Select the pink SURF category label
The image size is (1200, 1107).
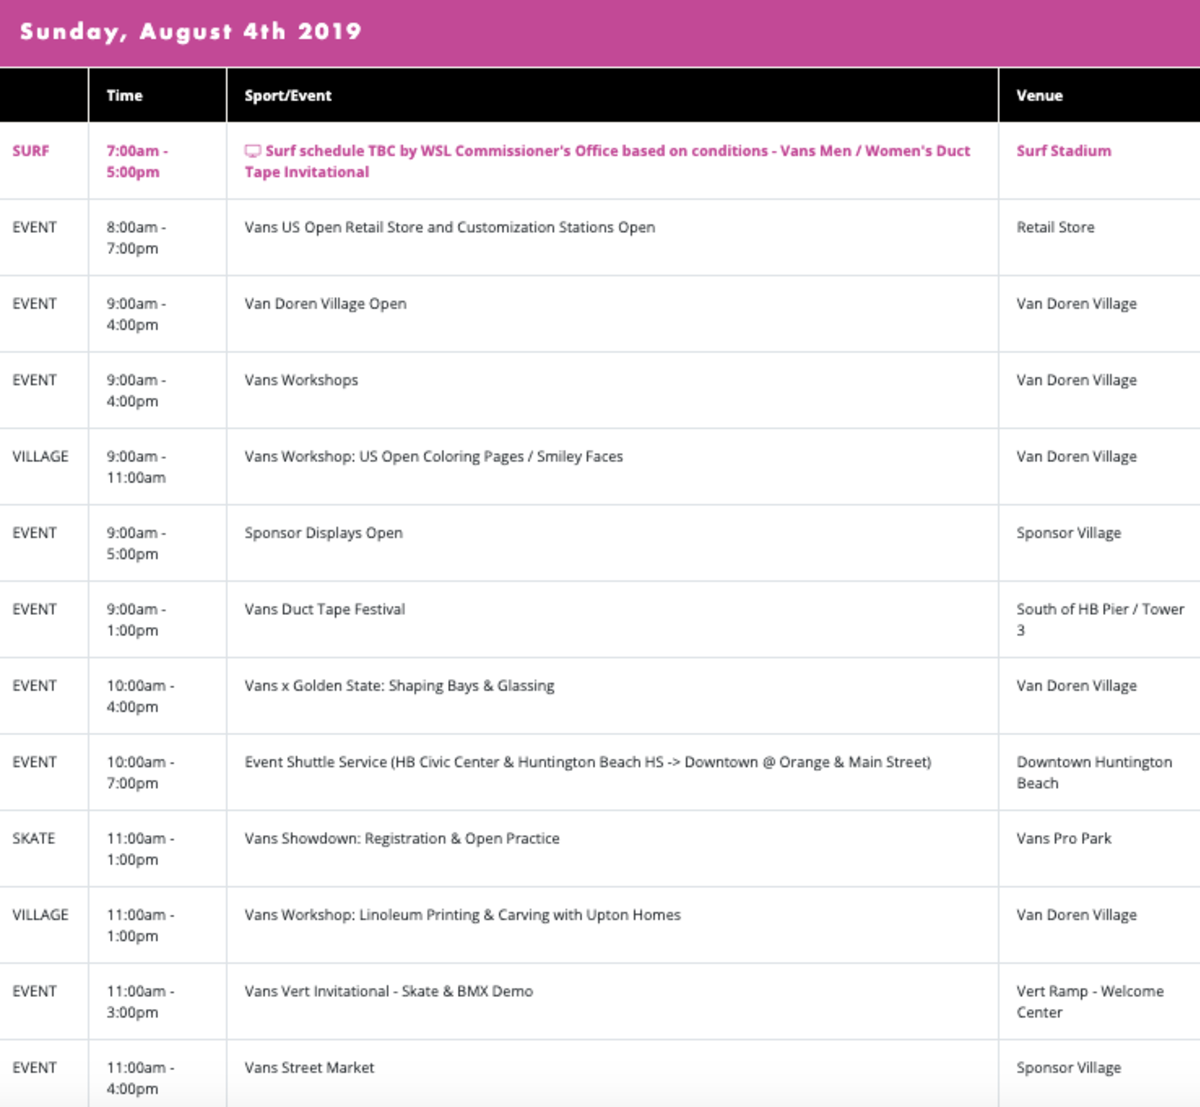click(x=31, y=151)
